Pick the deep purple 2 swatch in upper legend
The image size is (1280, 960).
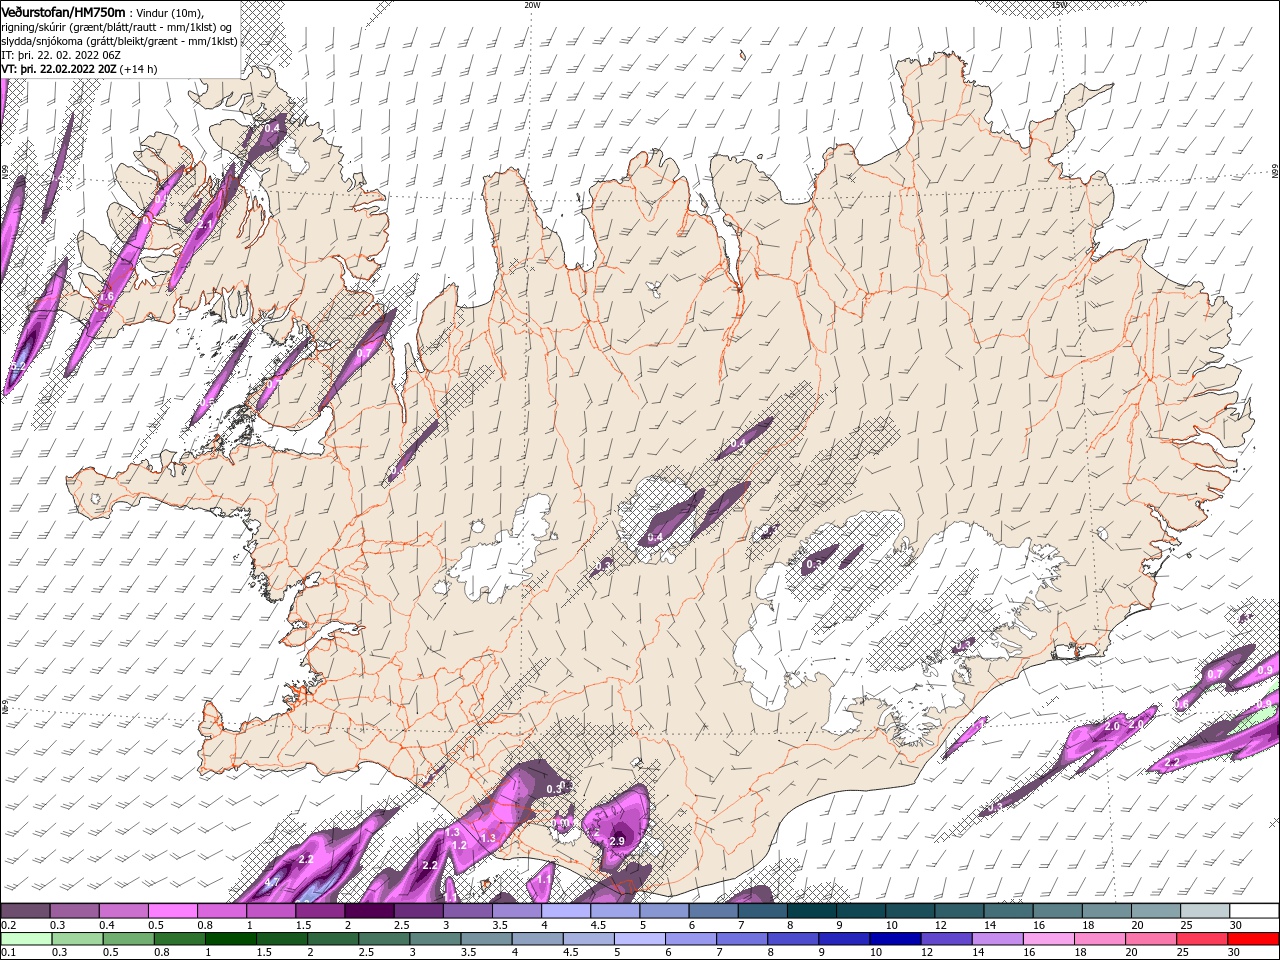tap(369, 911)
